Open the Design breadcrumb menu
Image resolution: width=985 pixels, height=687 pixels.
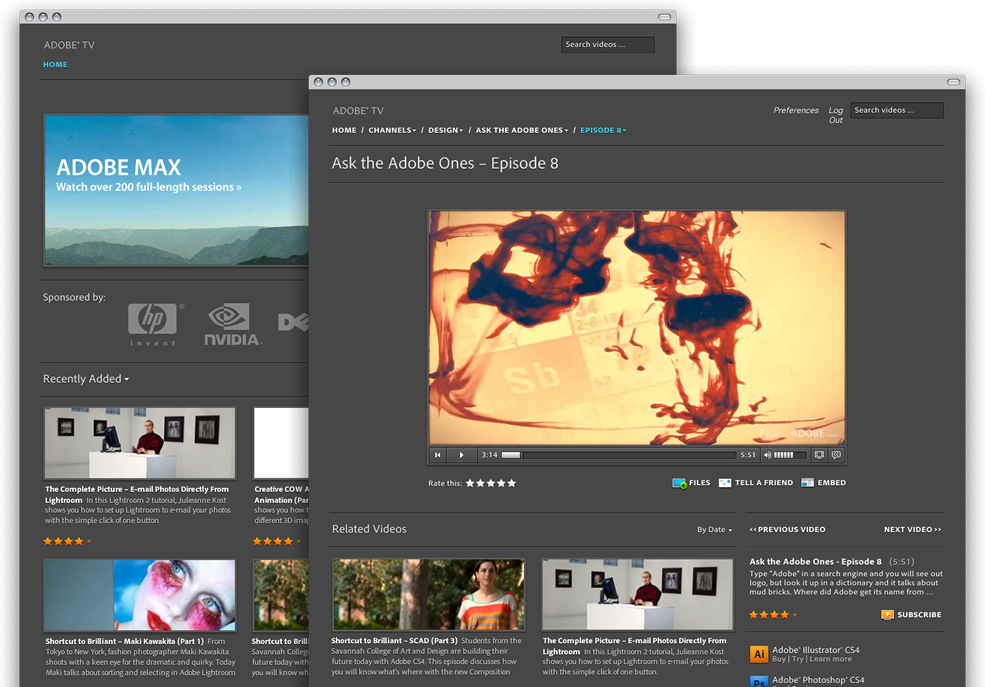(446, 130)
